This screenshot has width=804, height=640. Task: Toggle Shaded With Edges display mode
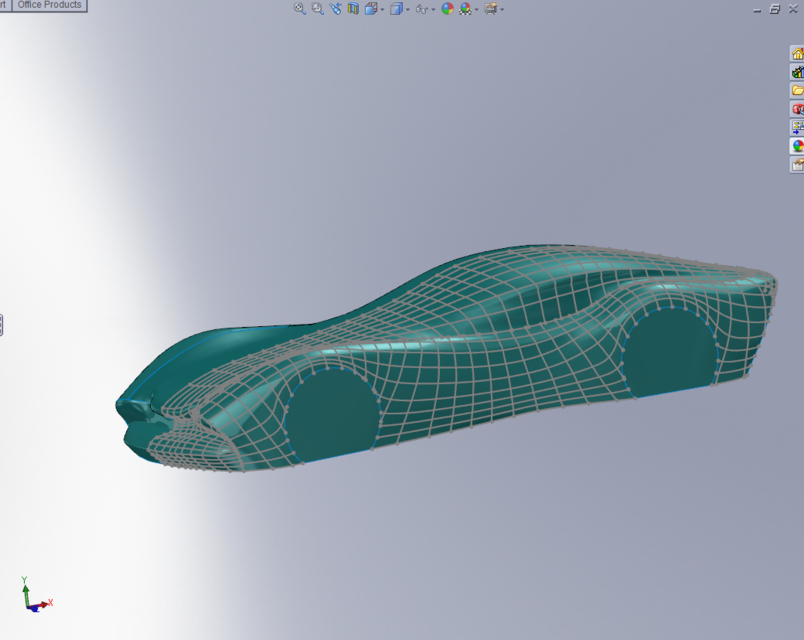tap(395, 9)
